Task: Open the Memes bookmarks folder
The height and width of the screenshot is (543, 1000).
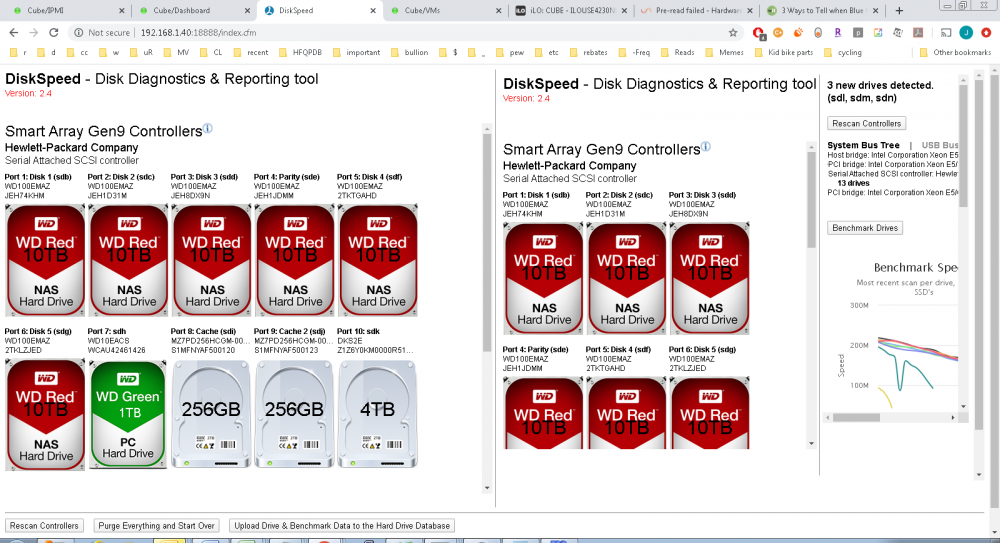Action: pyautogui.click(x=725, y=52)
